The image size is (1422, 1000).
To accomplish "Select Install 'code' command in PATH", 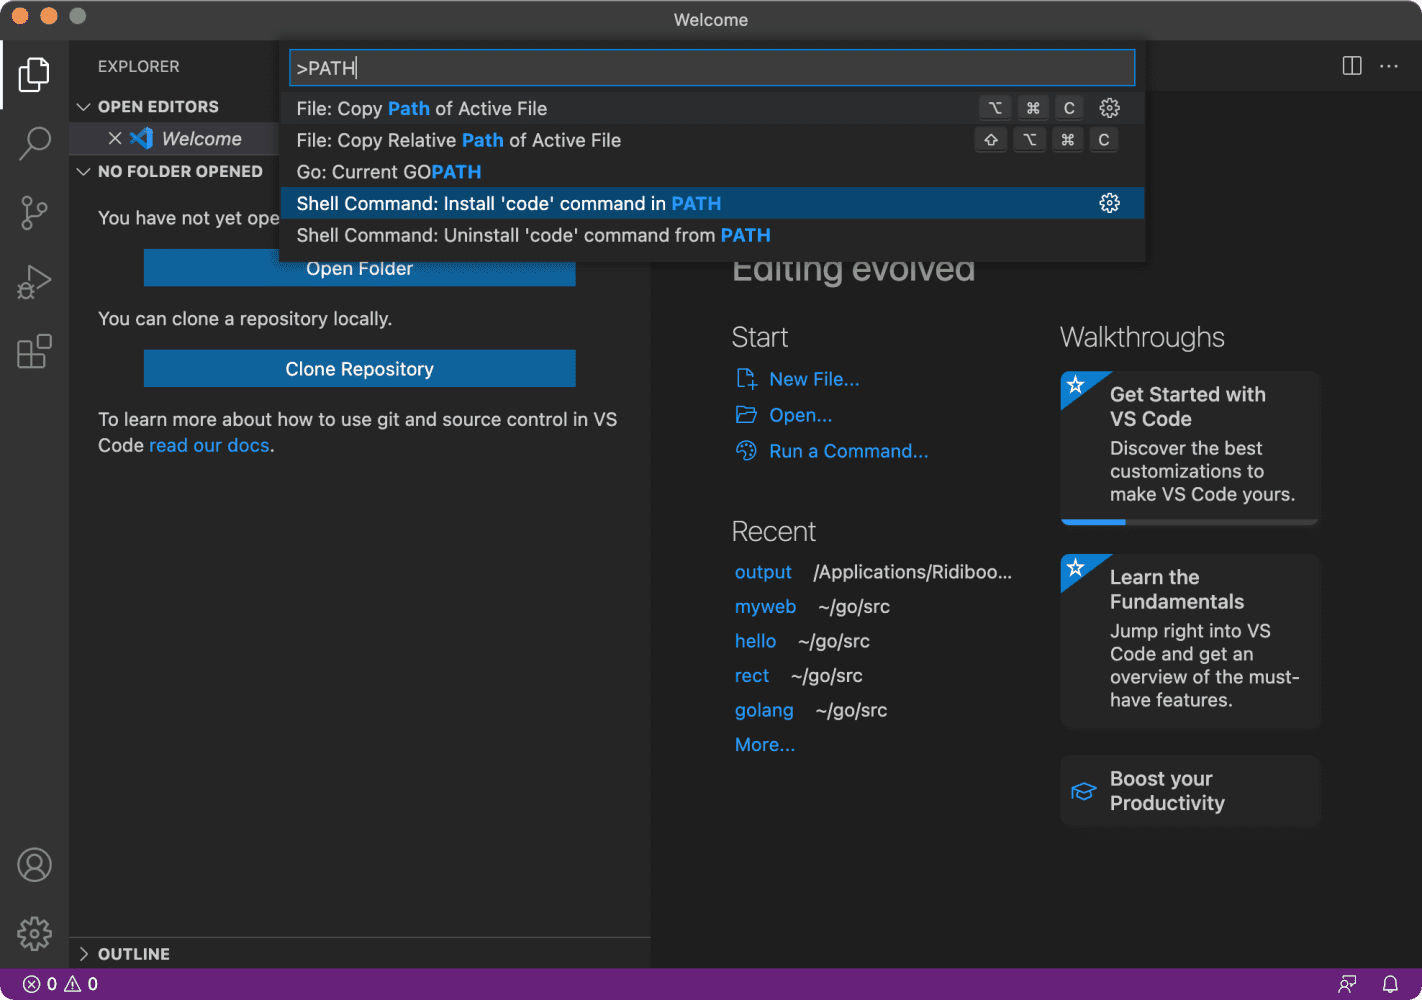I will (712, 203).
